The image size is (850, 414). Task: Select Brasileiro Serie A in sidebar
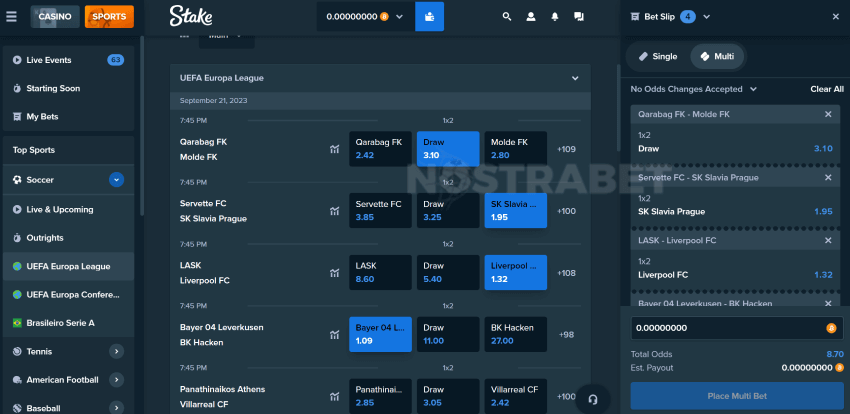68,322
